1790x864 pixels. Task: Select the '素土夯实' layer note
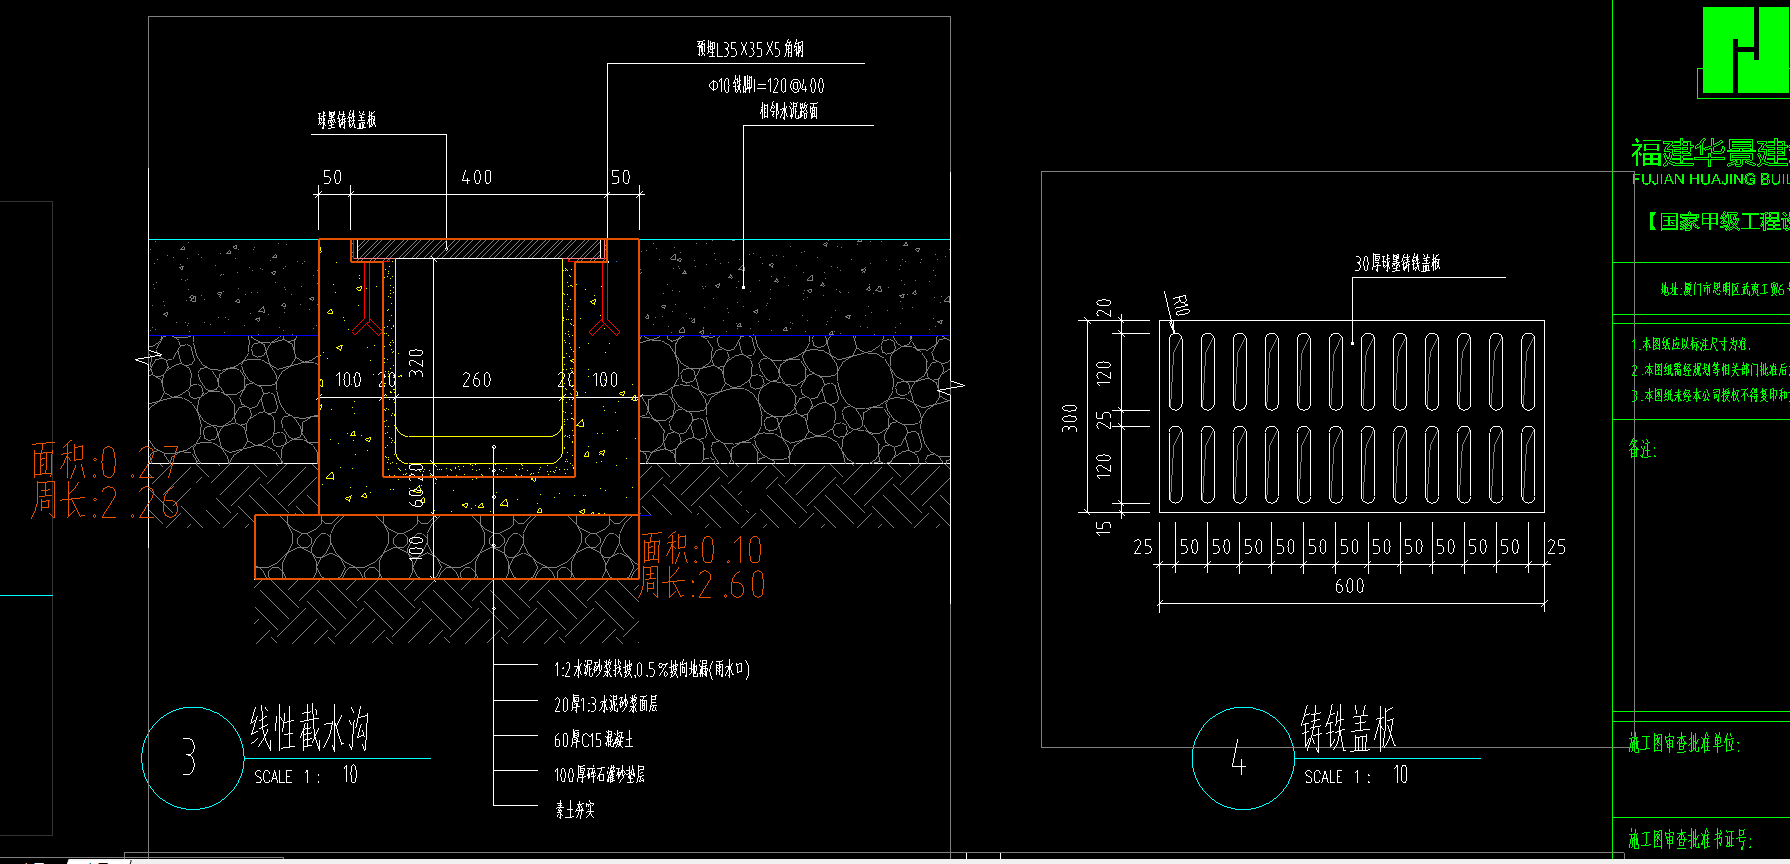[575, 810]
